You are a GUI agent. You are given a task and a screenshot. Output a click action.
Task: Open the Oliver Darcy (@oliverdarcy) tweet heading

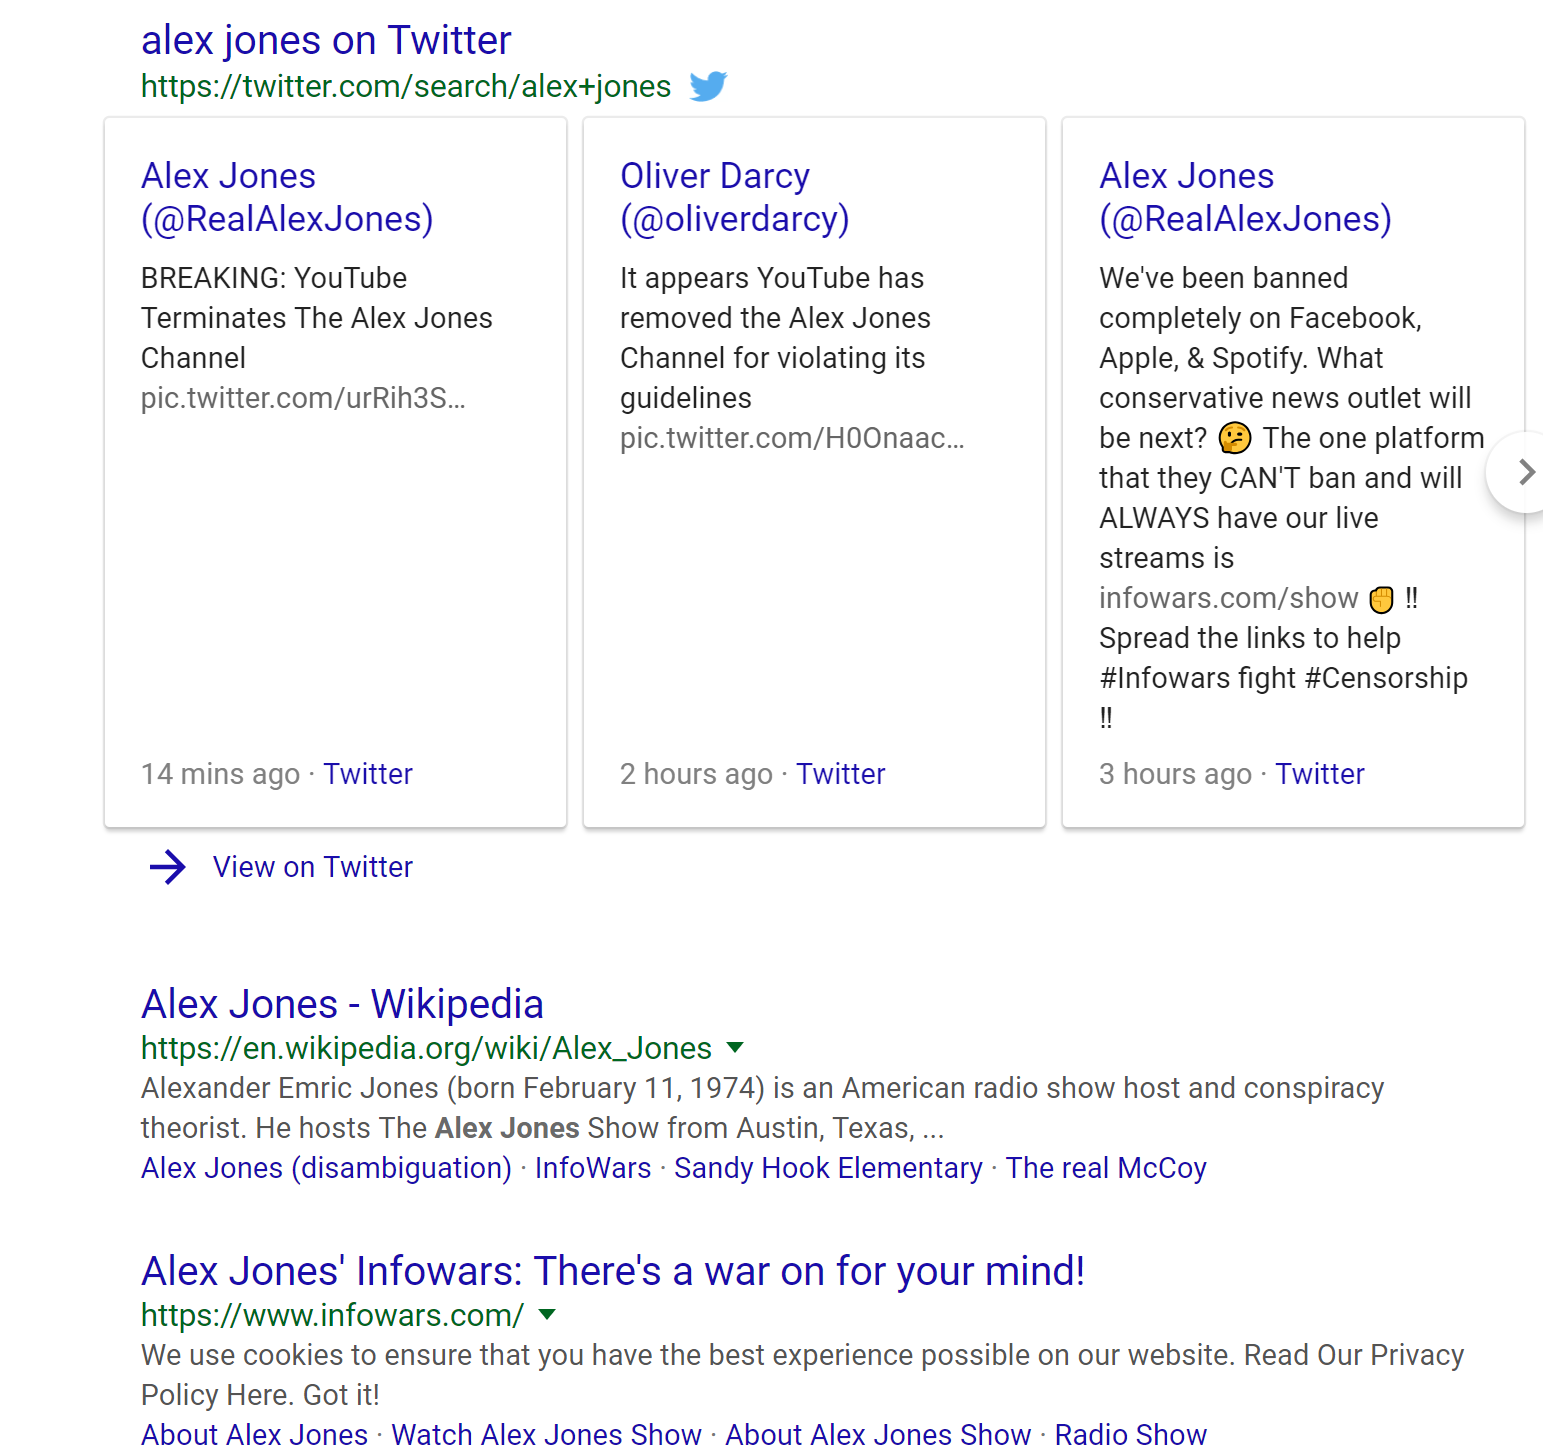click(x=734, y=197)
